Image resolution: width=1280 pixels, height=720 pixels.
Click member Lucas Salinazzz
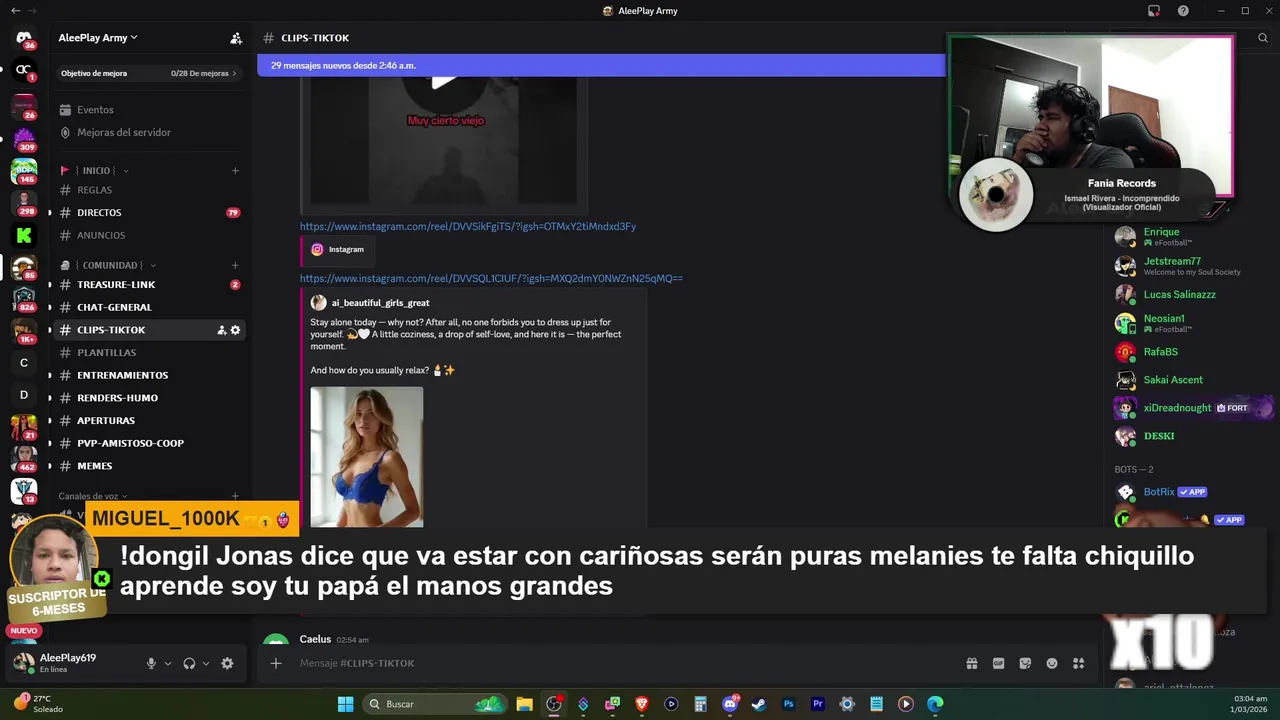pos(1180,295)
